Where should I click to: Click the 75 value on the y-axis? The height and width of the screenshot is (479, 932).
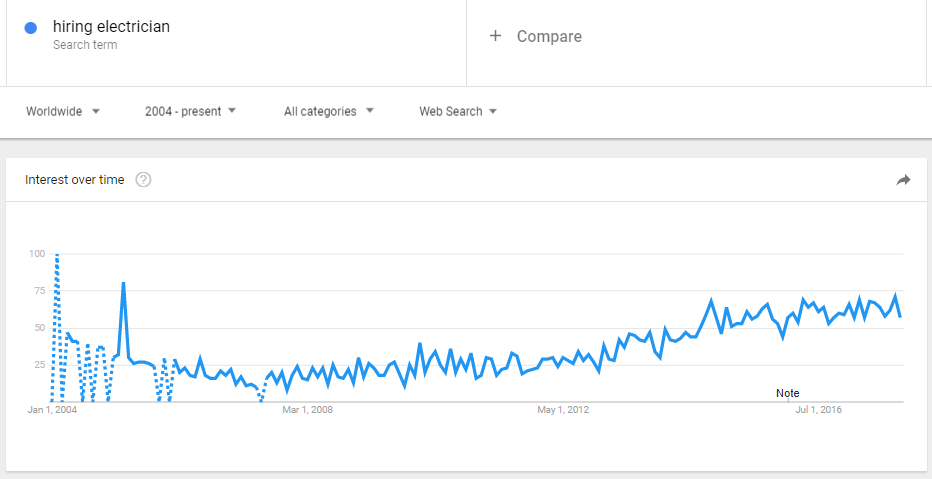click(39, 291)
